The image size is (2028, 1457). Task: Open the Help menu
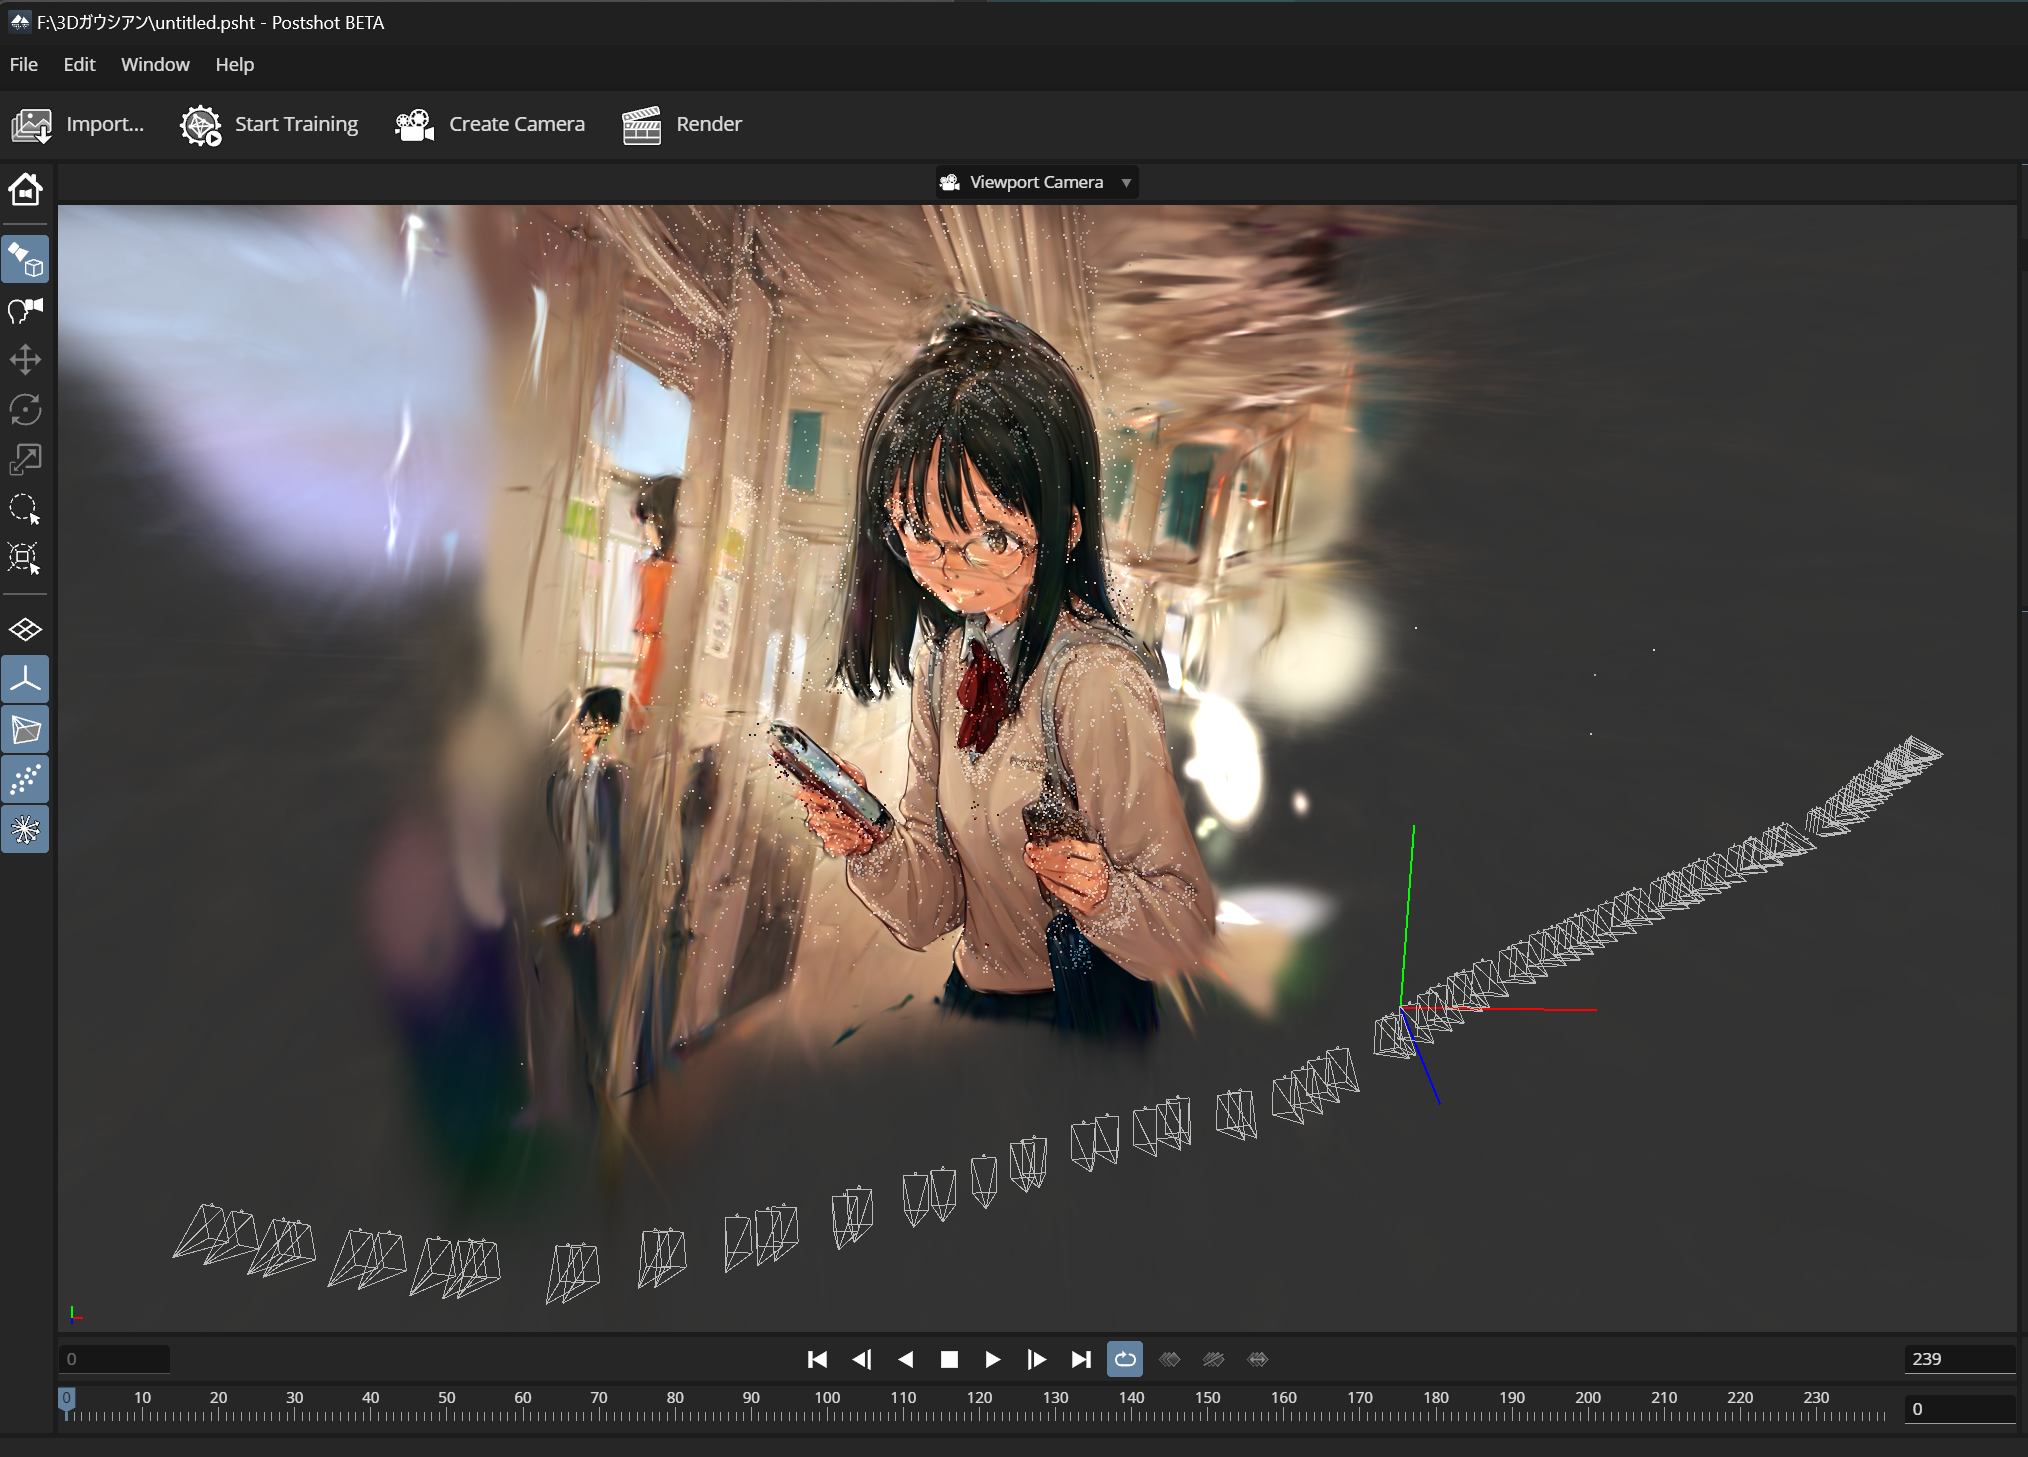(235, 65)
